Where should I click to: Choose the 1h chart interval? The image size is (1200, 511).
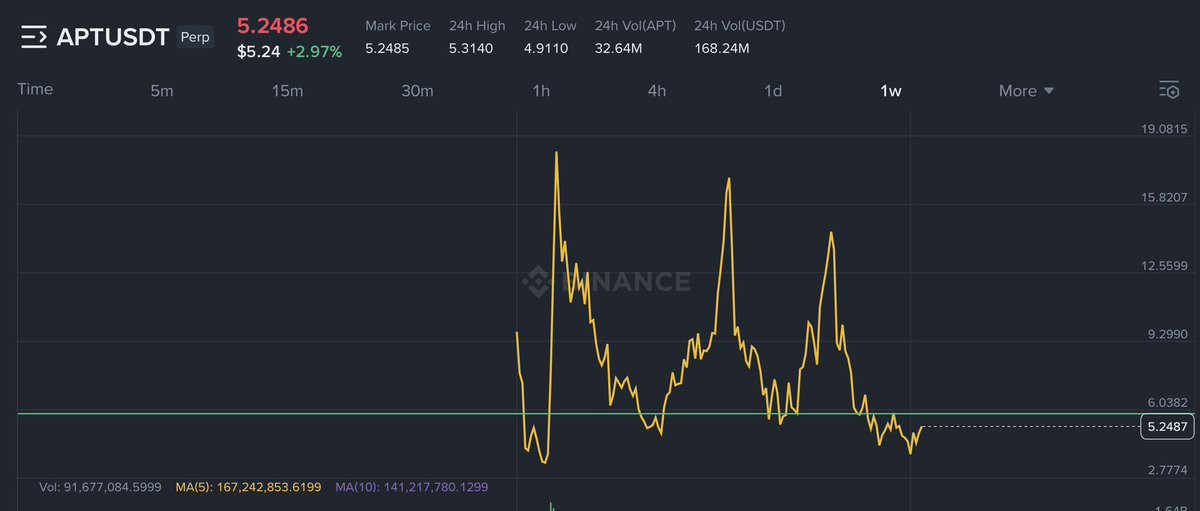[541, 91]
